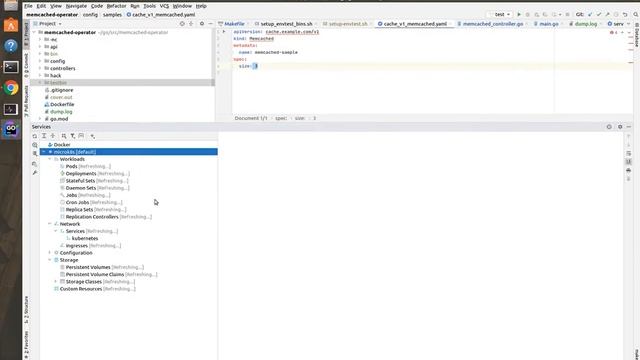Click the GoLand icon in the dock

coord(11,129)
